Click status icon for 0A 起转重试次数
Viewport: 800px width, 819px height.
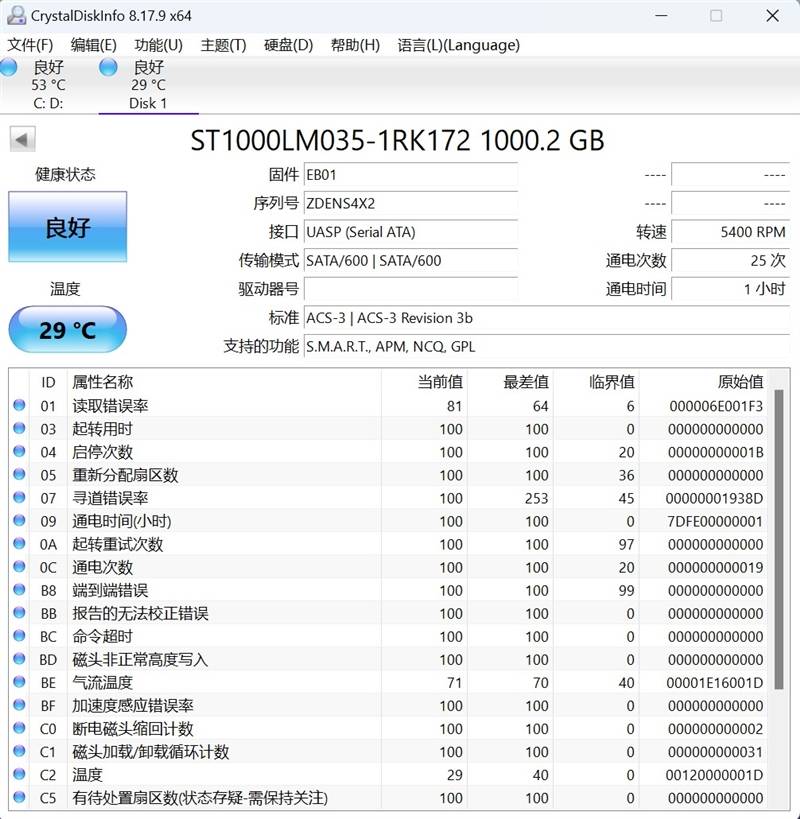pos(19,543)
